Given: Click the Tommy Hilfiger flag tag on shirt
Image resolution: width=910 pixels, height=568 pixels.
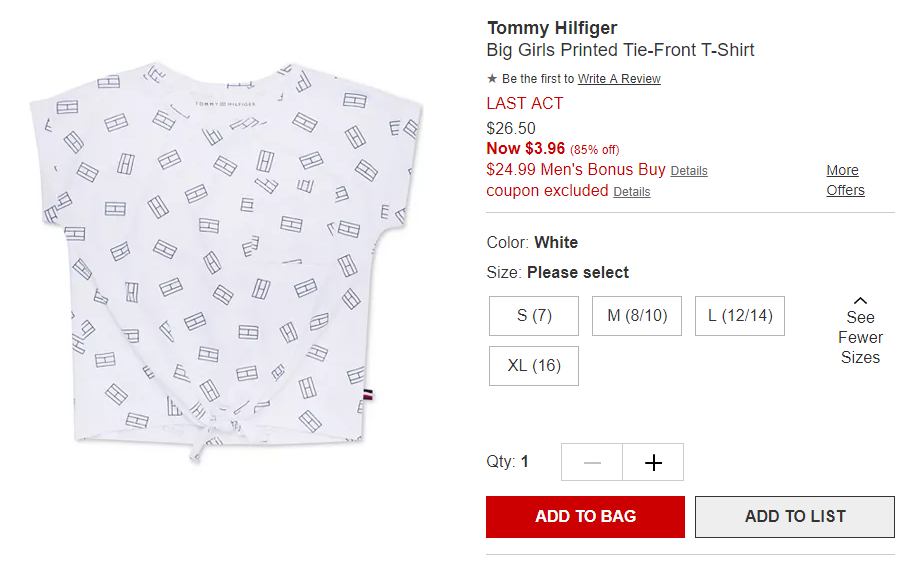Looking at the screenshot, I should point(368,395).
